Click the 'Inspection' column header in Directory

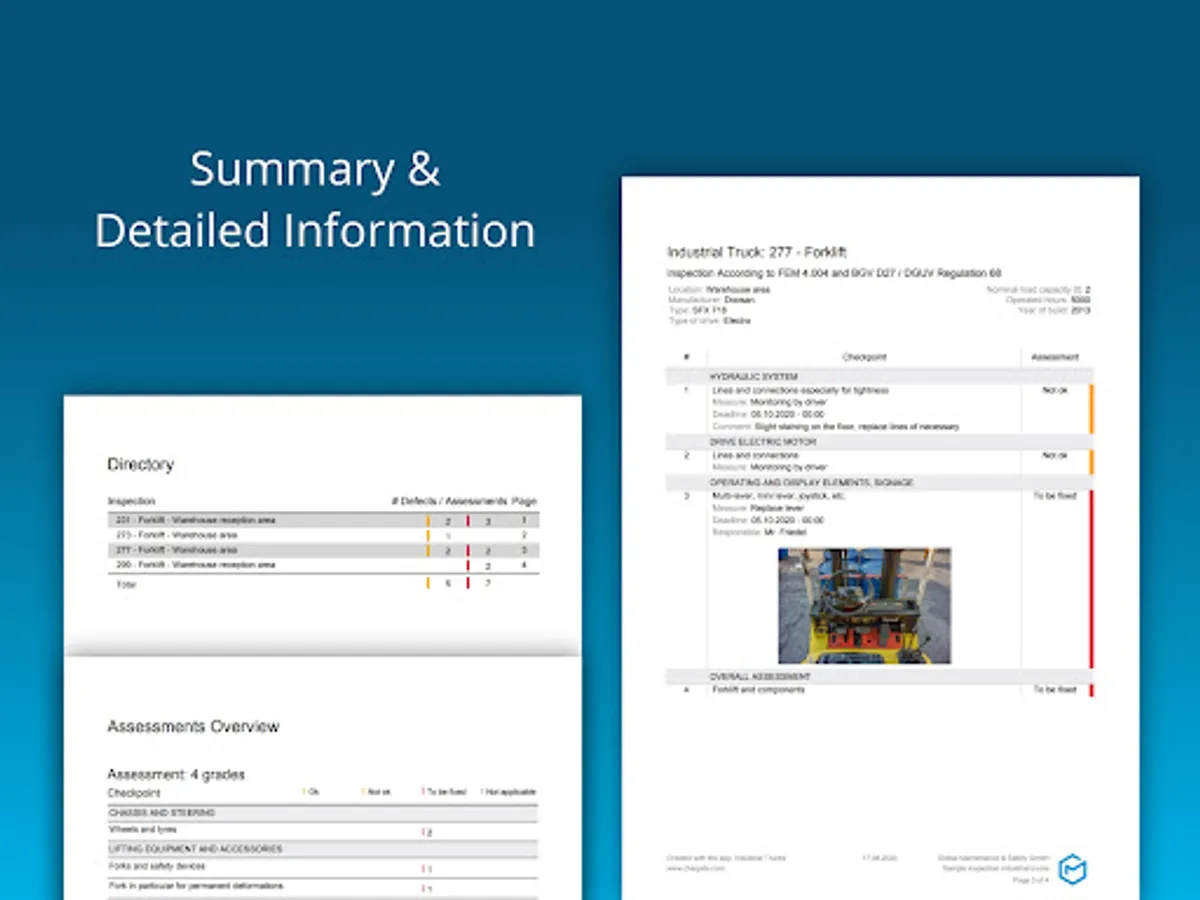tap(132, 500)
